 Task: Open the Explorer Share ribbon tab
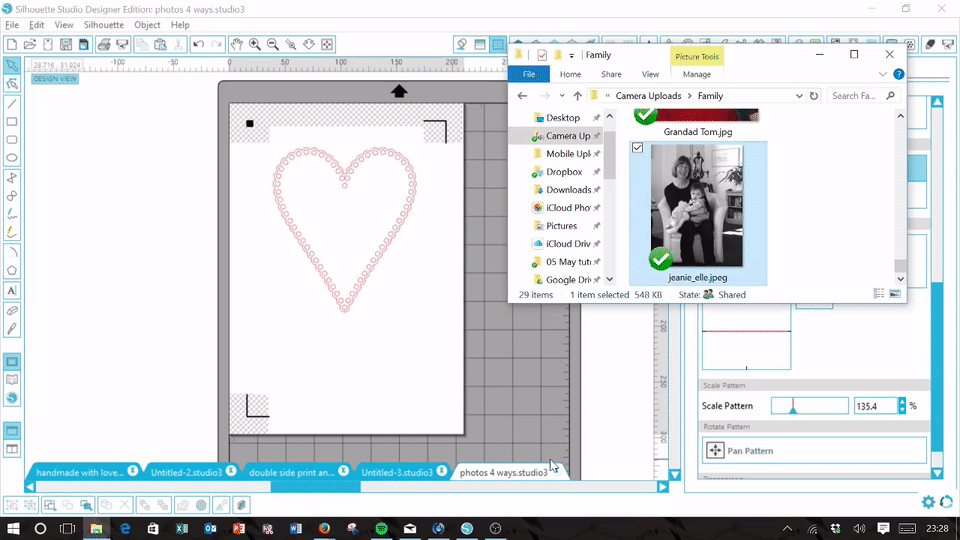click(611, 74)
